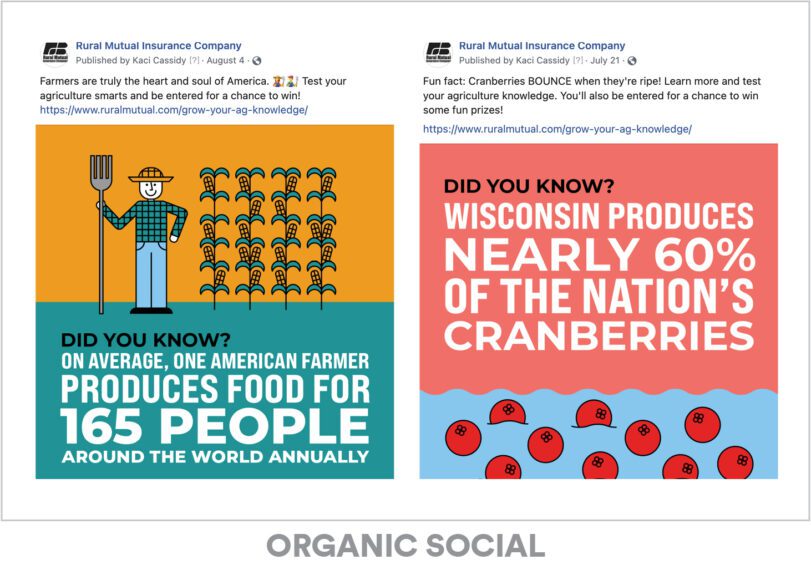Click the [?] help marker on the August post
Viewport: 811px width, 570px height.
pos(194,61)
